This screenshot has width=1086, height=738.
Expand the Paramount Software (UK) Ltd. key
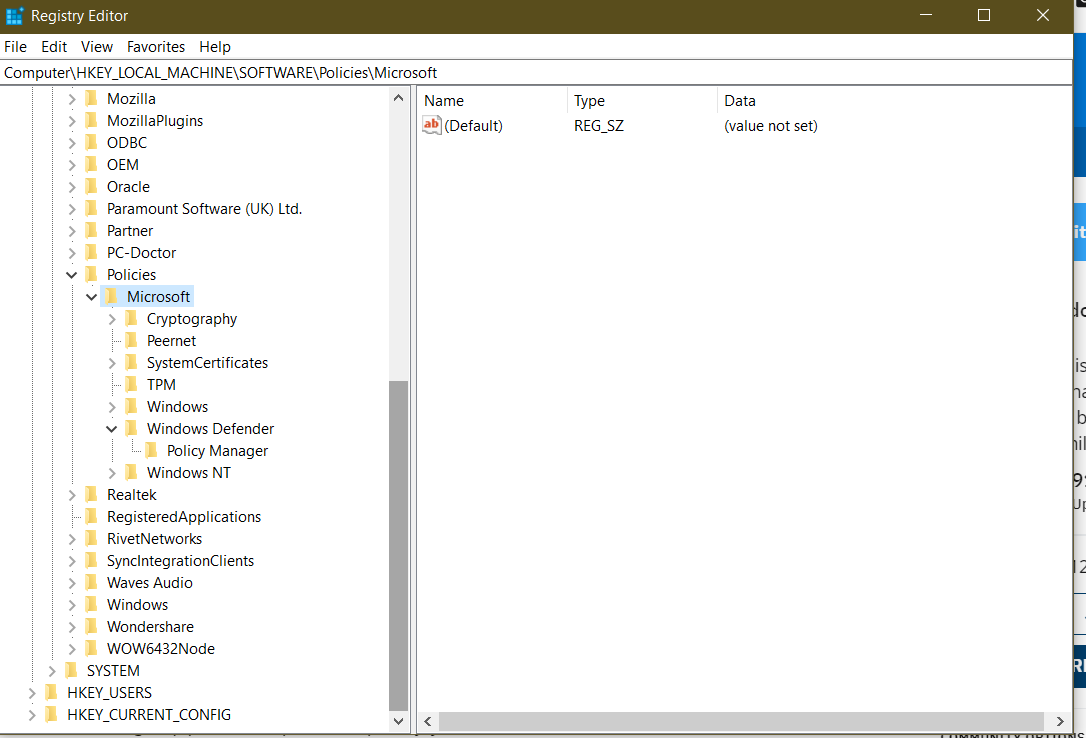[71, 209]
